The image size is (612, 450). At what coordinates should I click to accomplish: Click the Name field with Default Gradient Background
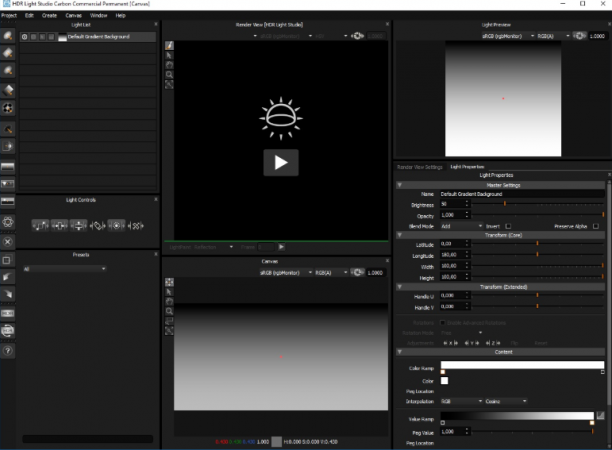click(522, 194)
